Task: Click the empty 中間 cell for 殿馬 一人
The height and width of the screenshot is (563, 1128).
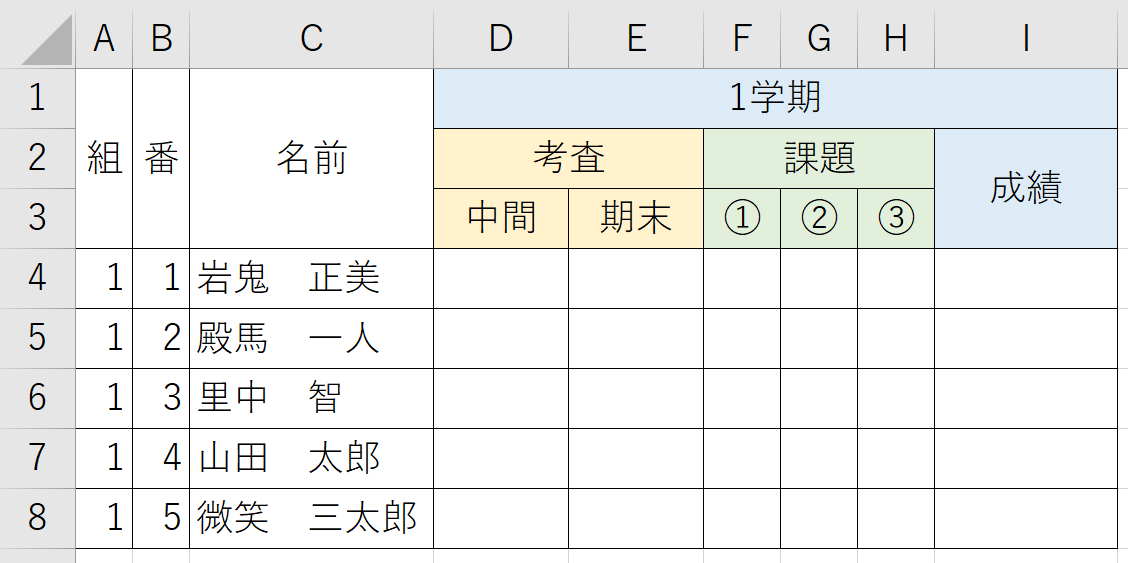Action: [x=501, y=339]
